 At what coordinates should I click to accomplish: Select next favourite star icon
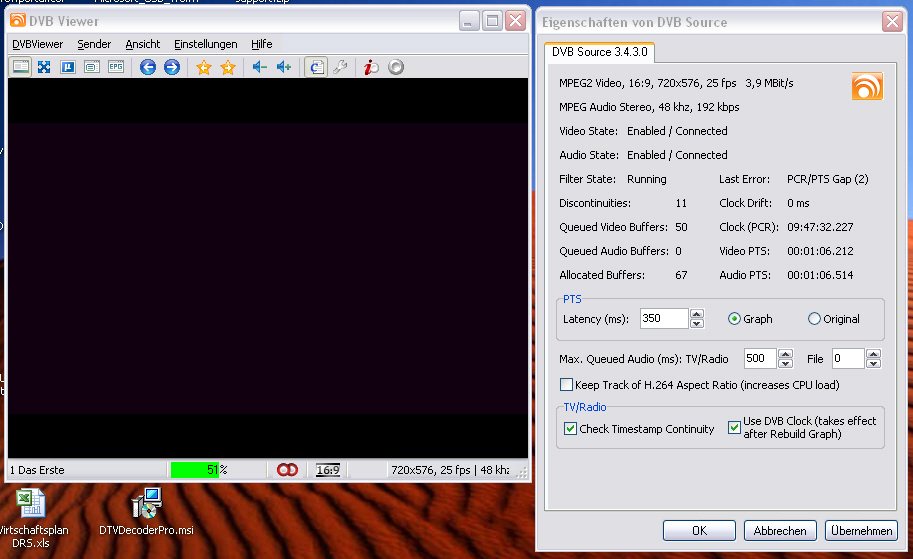pos(228,67)
